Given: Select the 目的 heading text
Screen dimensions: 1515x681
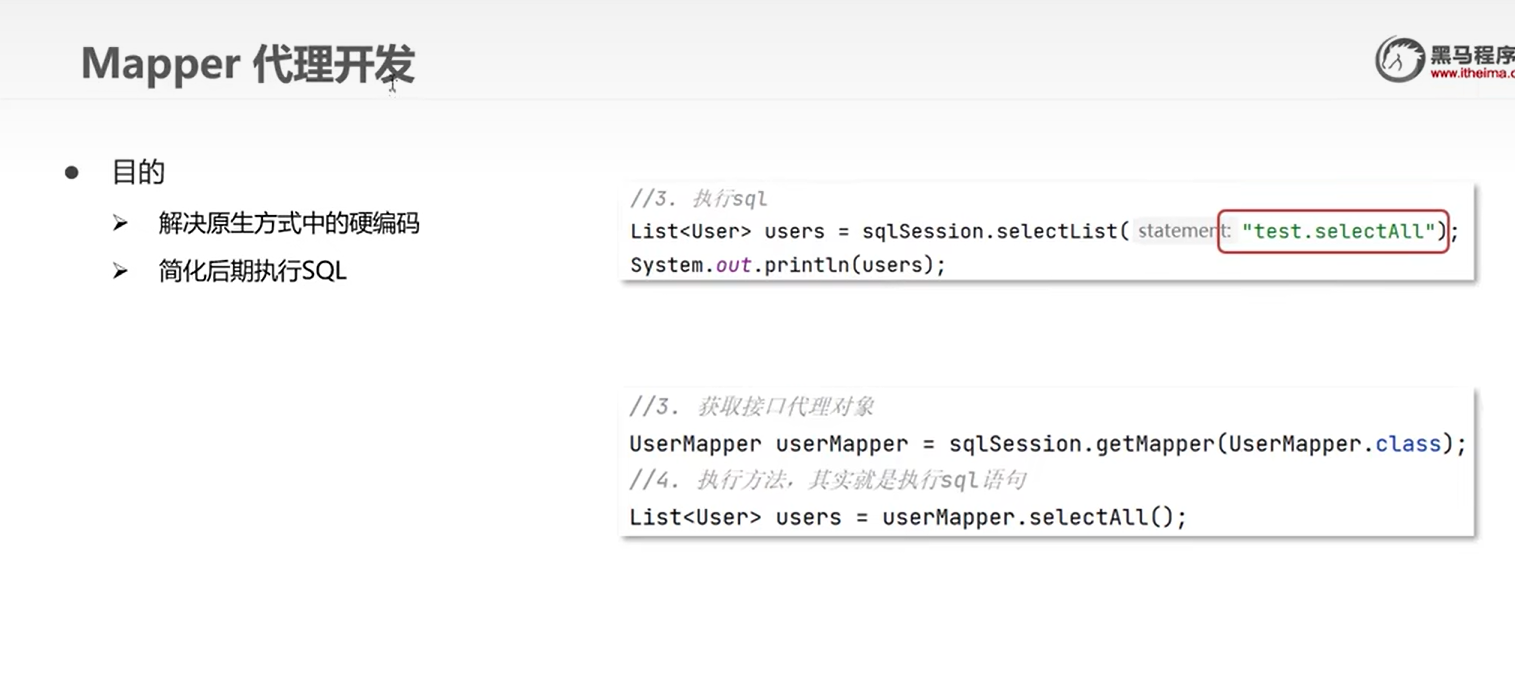Looking at the screenshot, I should click(138, 172).
